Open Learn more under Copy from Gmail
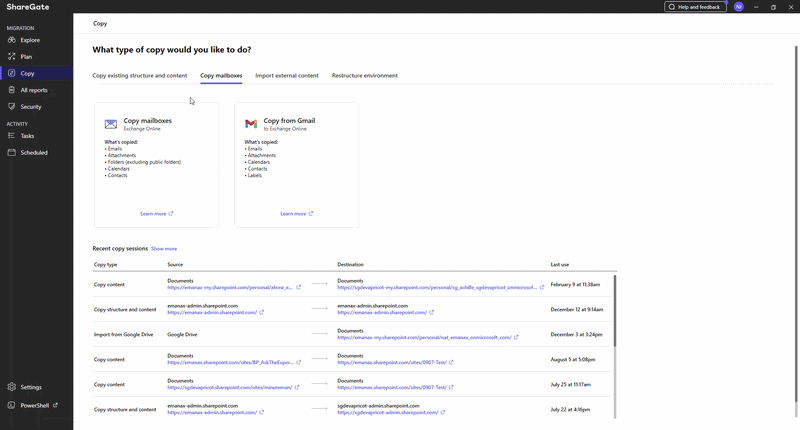 [x=296, y=214]
